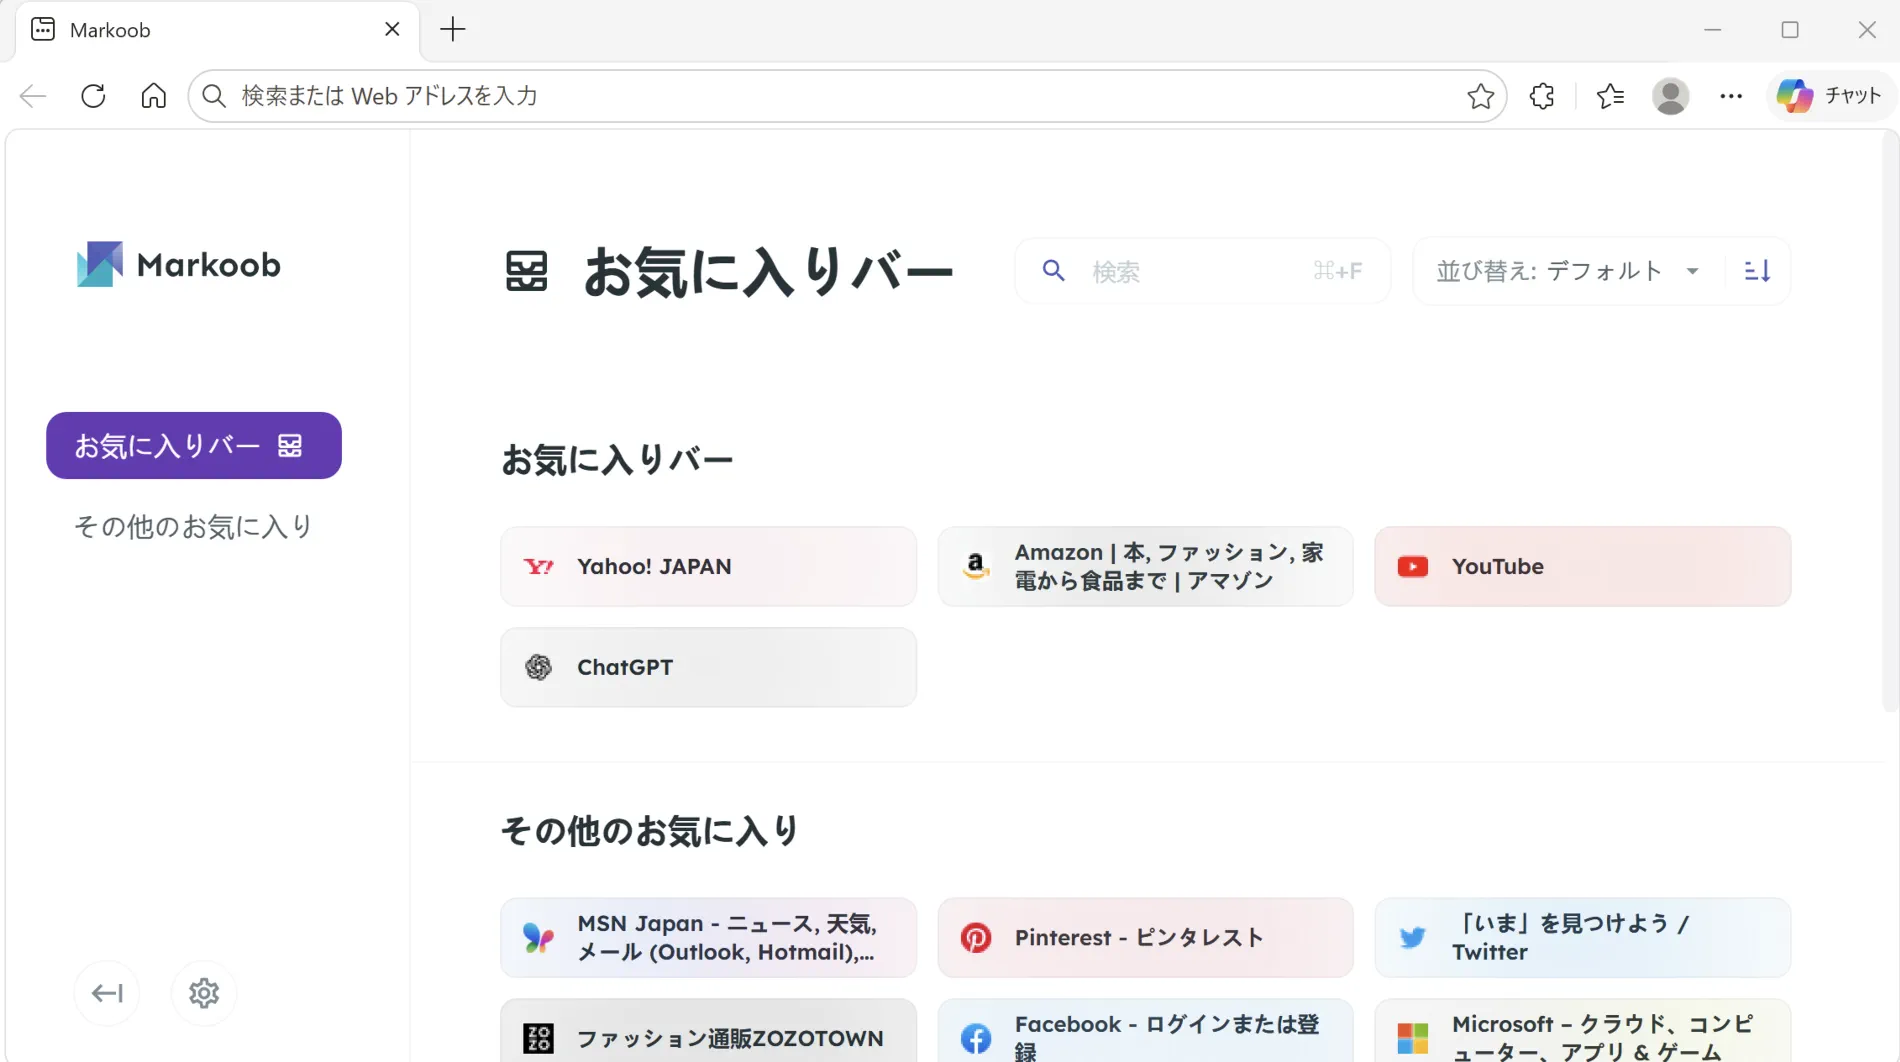Click the Amazon favicon
The width and height of the screenshot is (1900, 1062).
point(976,567)
